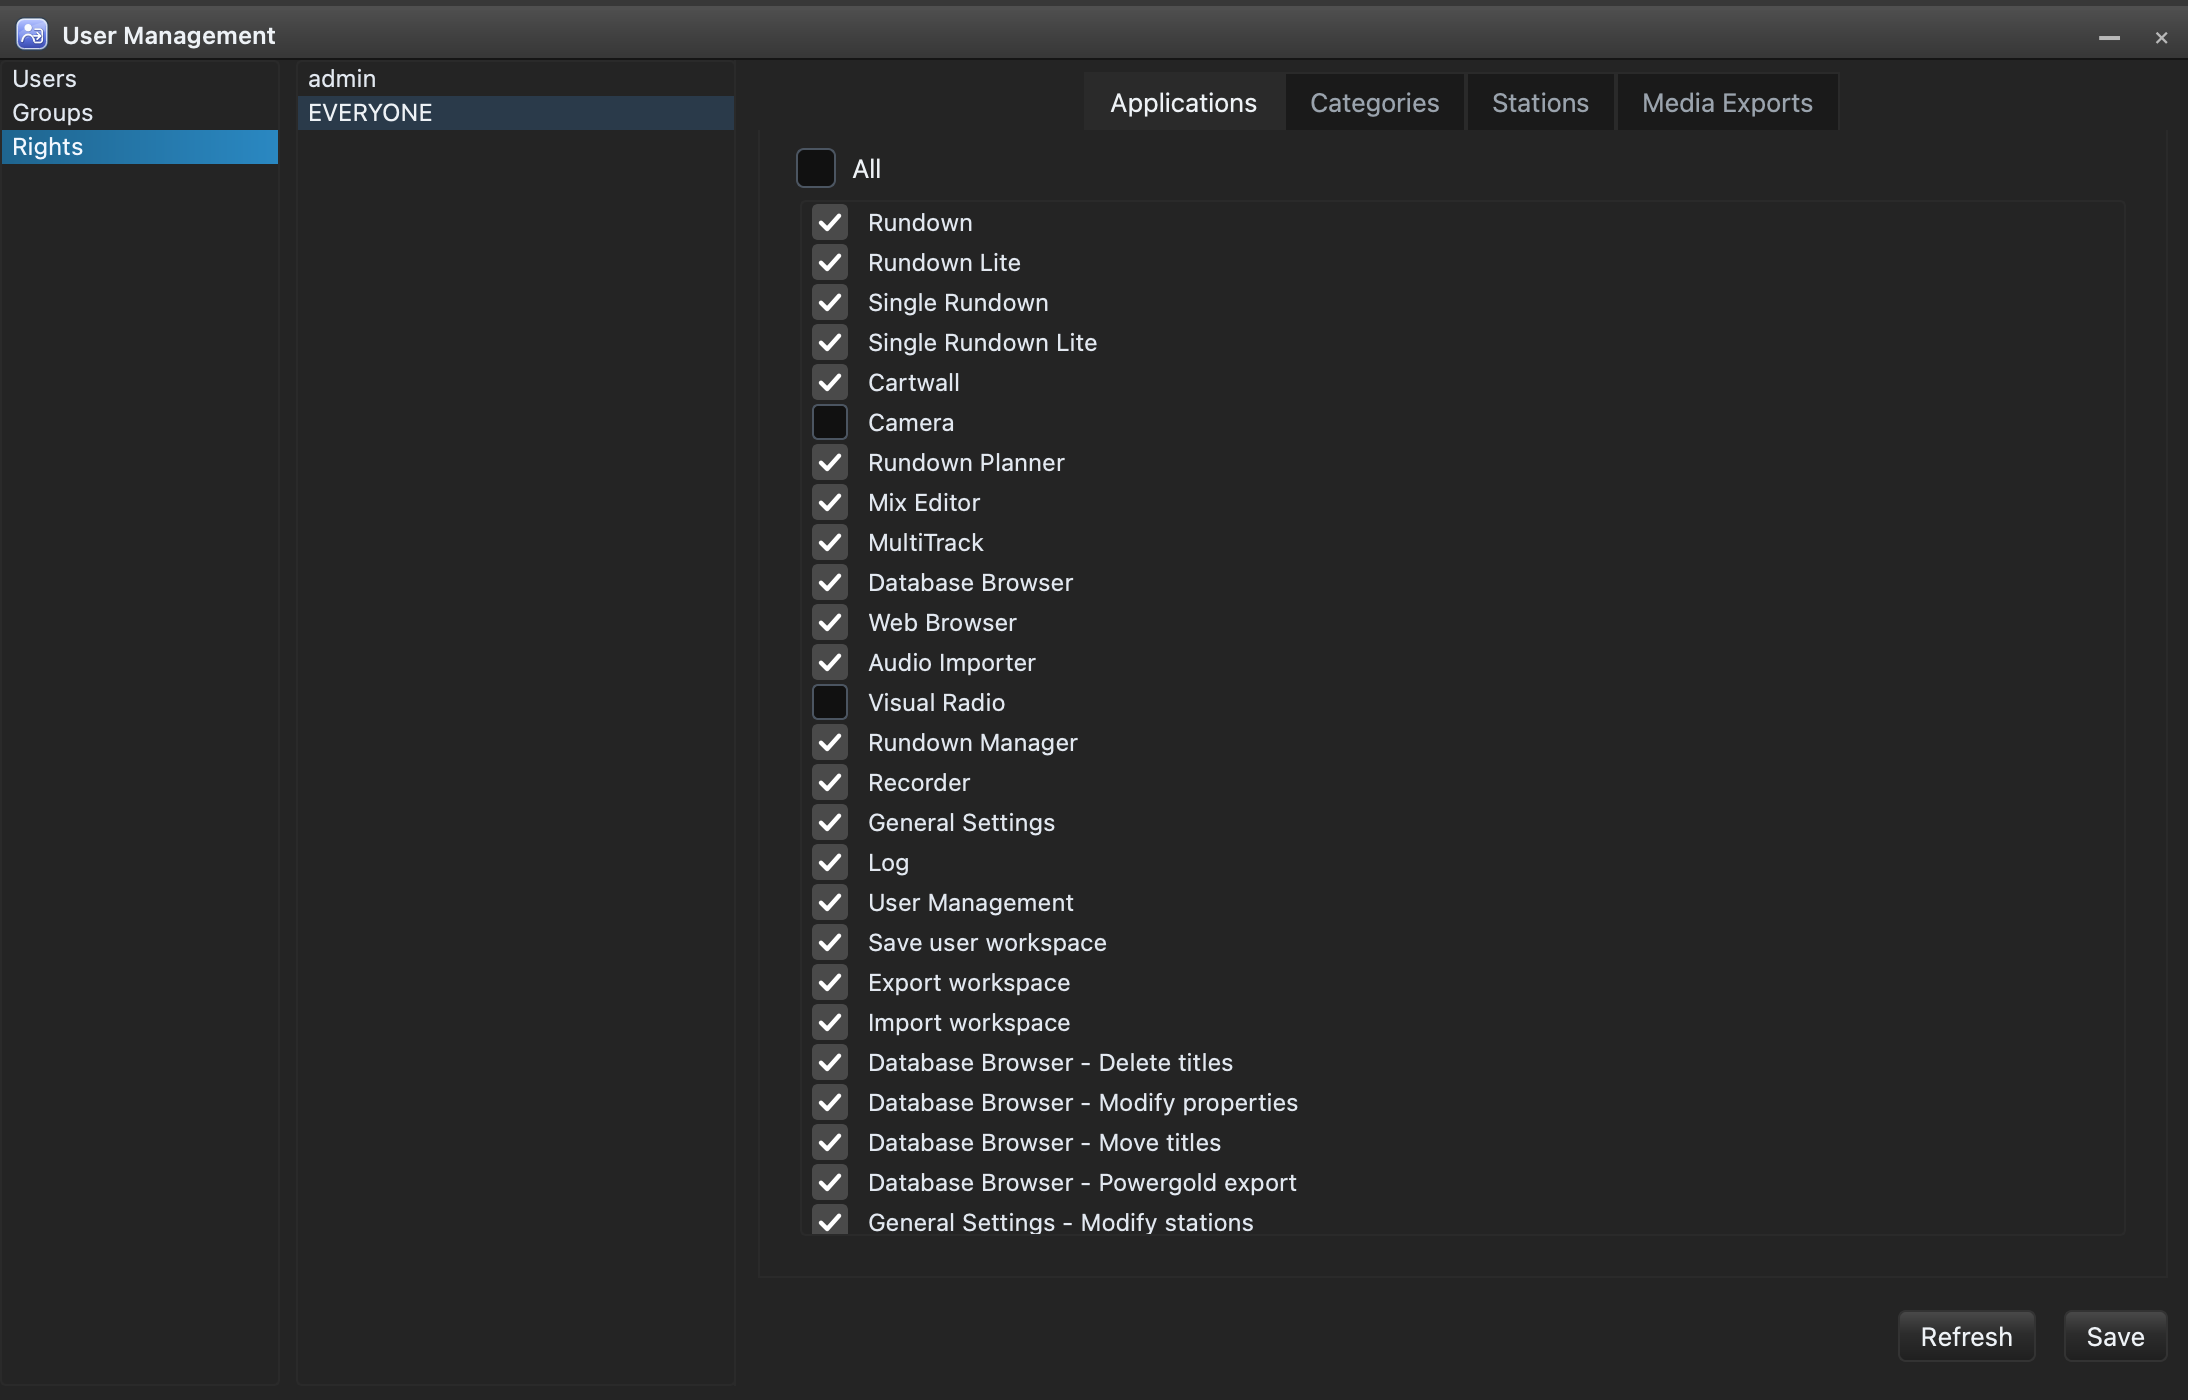
Task: Select Users in the left sidebar
Action: point(140,79)
